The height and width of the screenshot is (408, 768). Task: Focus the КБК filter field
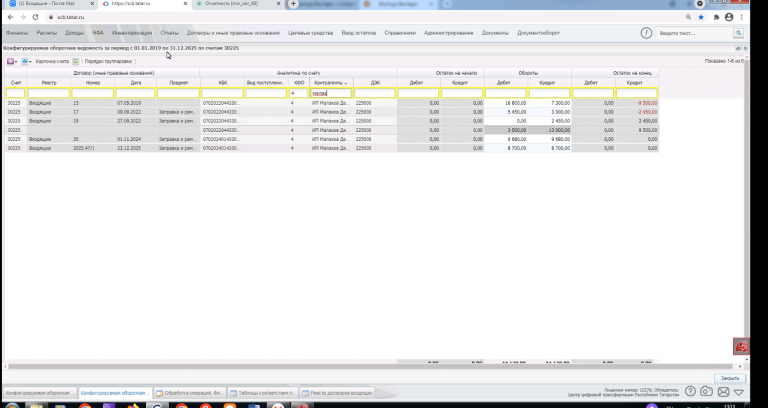click(x=222, y=93)
